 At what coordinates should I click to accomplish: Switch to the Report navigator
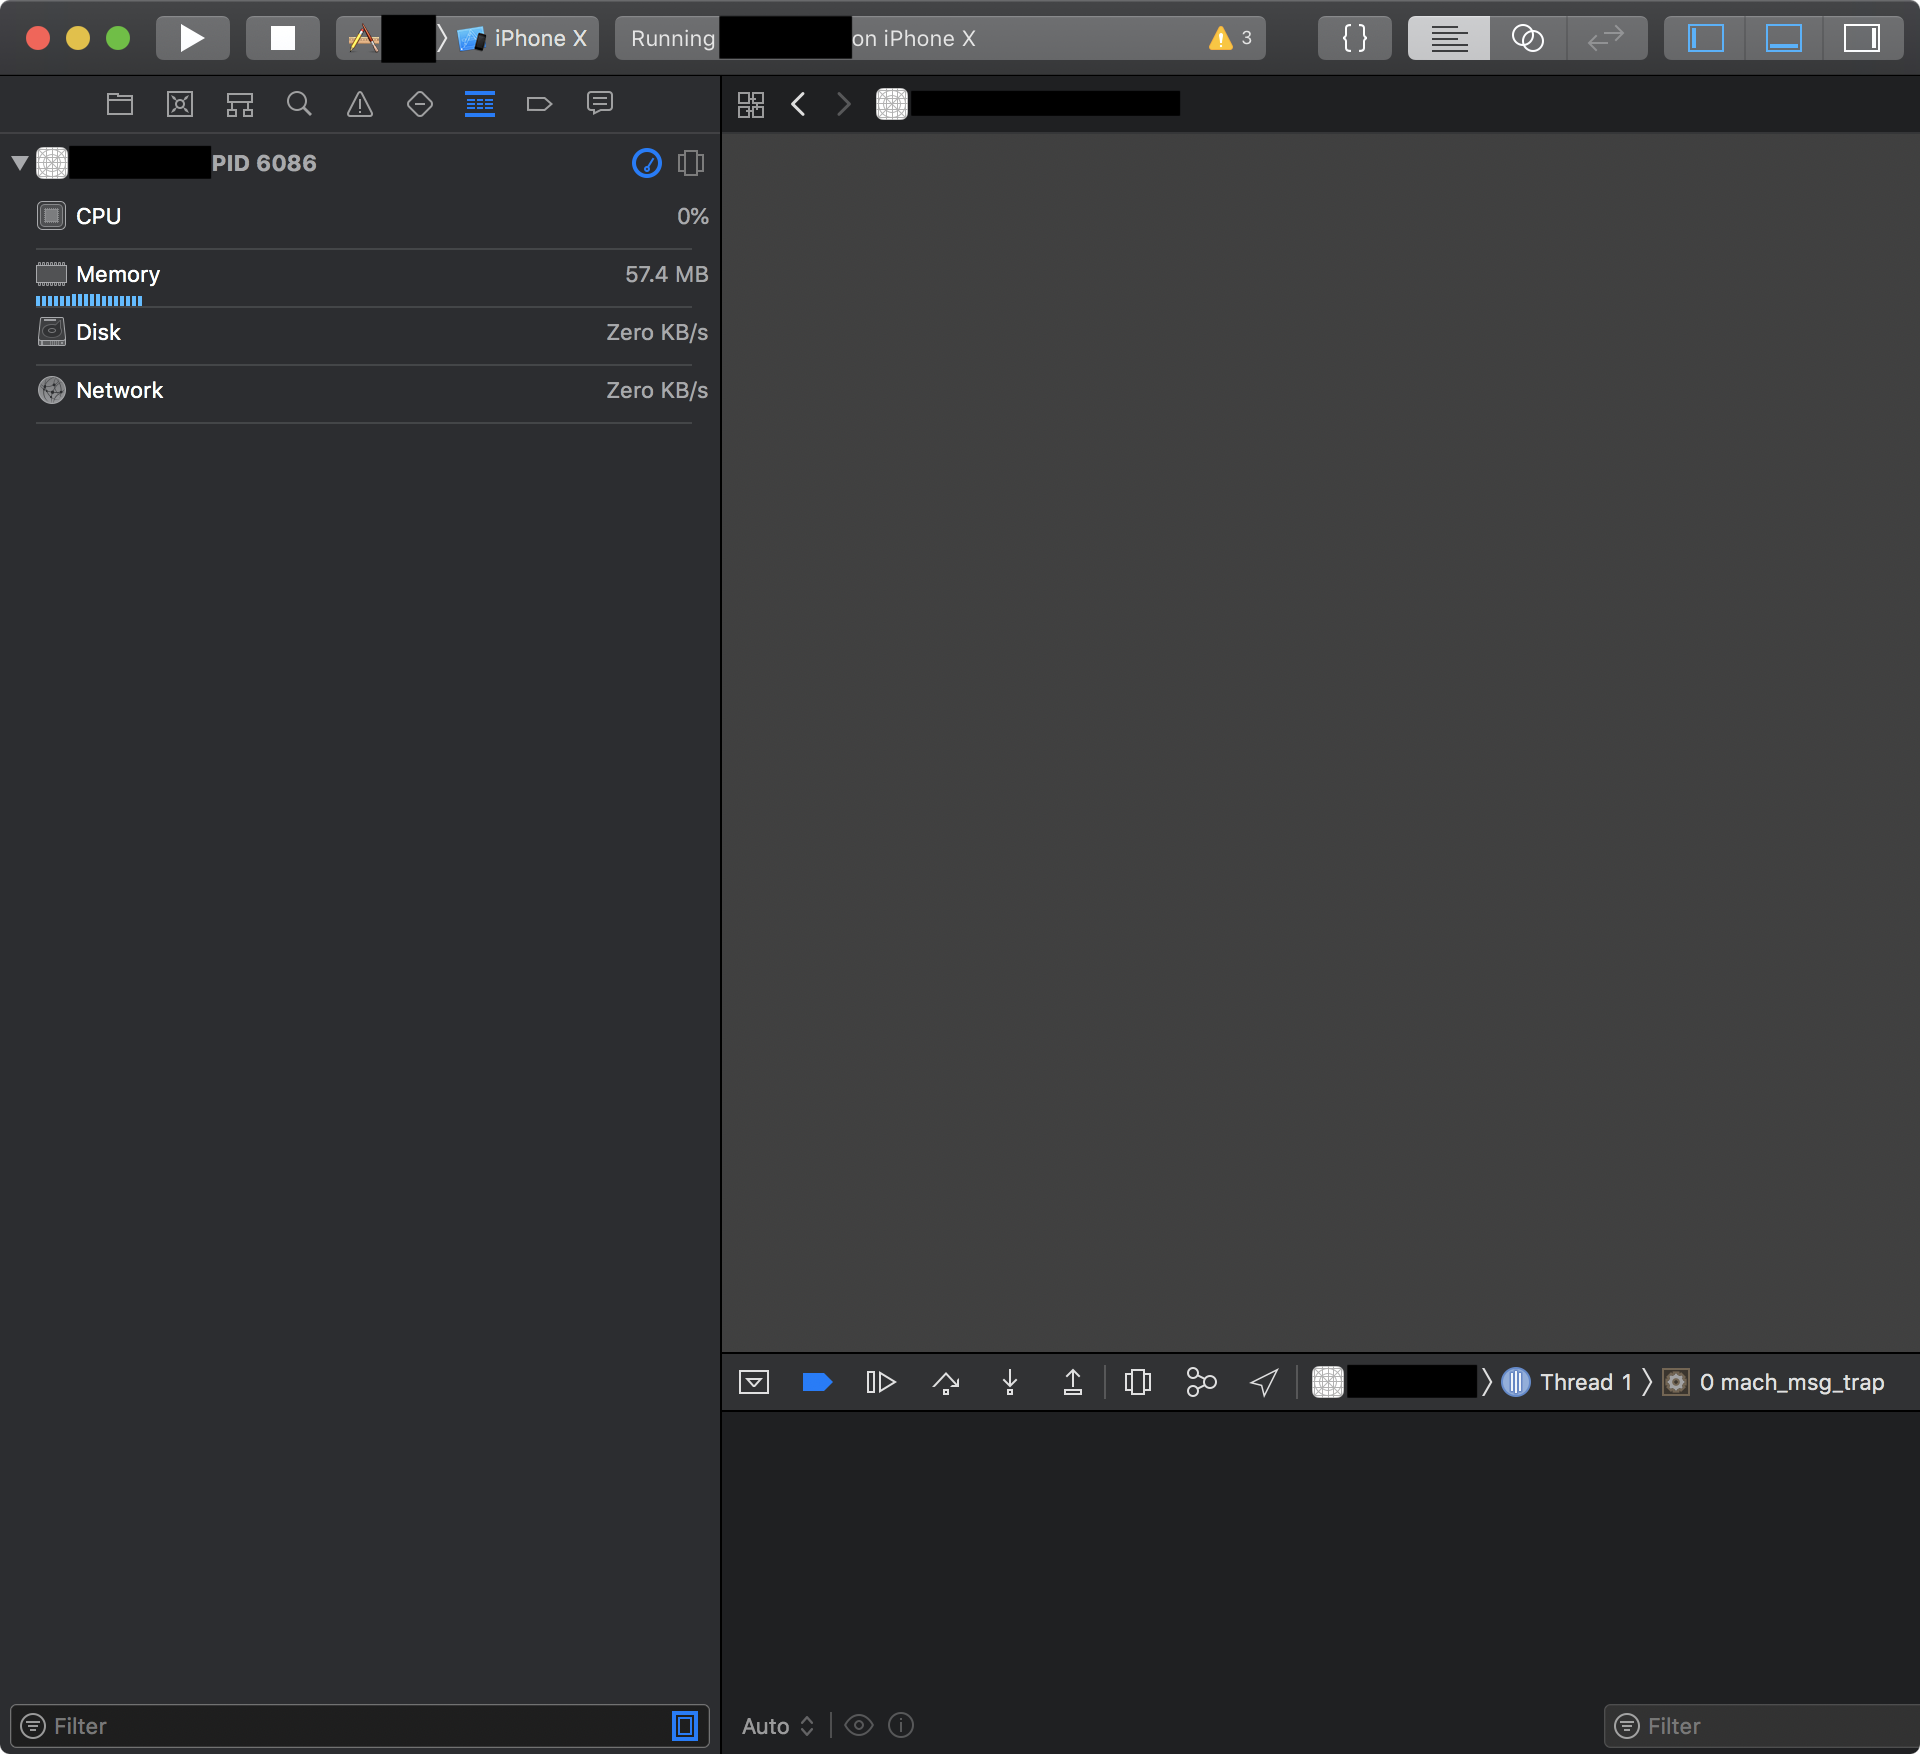click(599, 103)
